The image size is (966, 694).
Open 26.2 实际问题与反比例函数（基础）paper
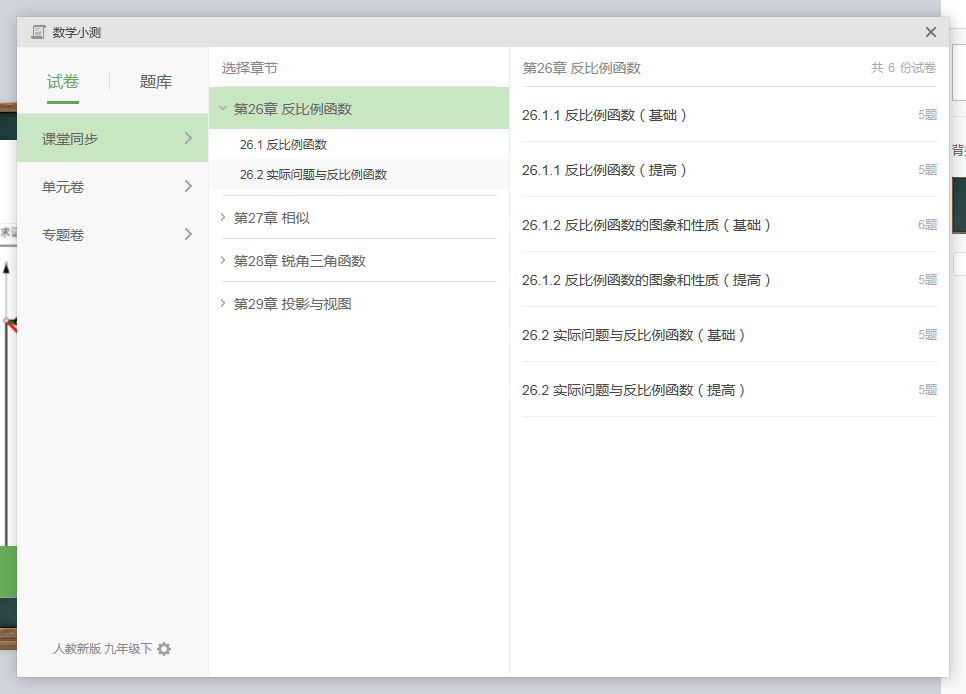point(634,335)
